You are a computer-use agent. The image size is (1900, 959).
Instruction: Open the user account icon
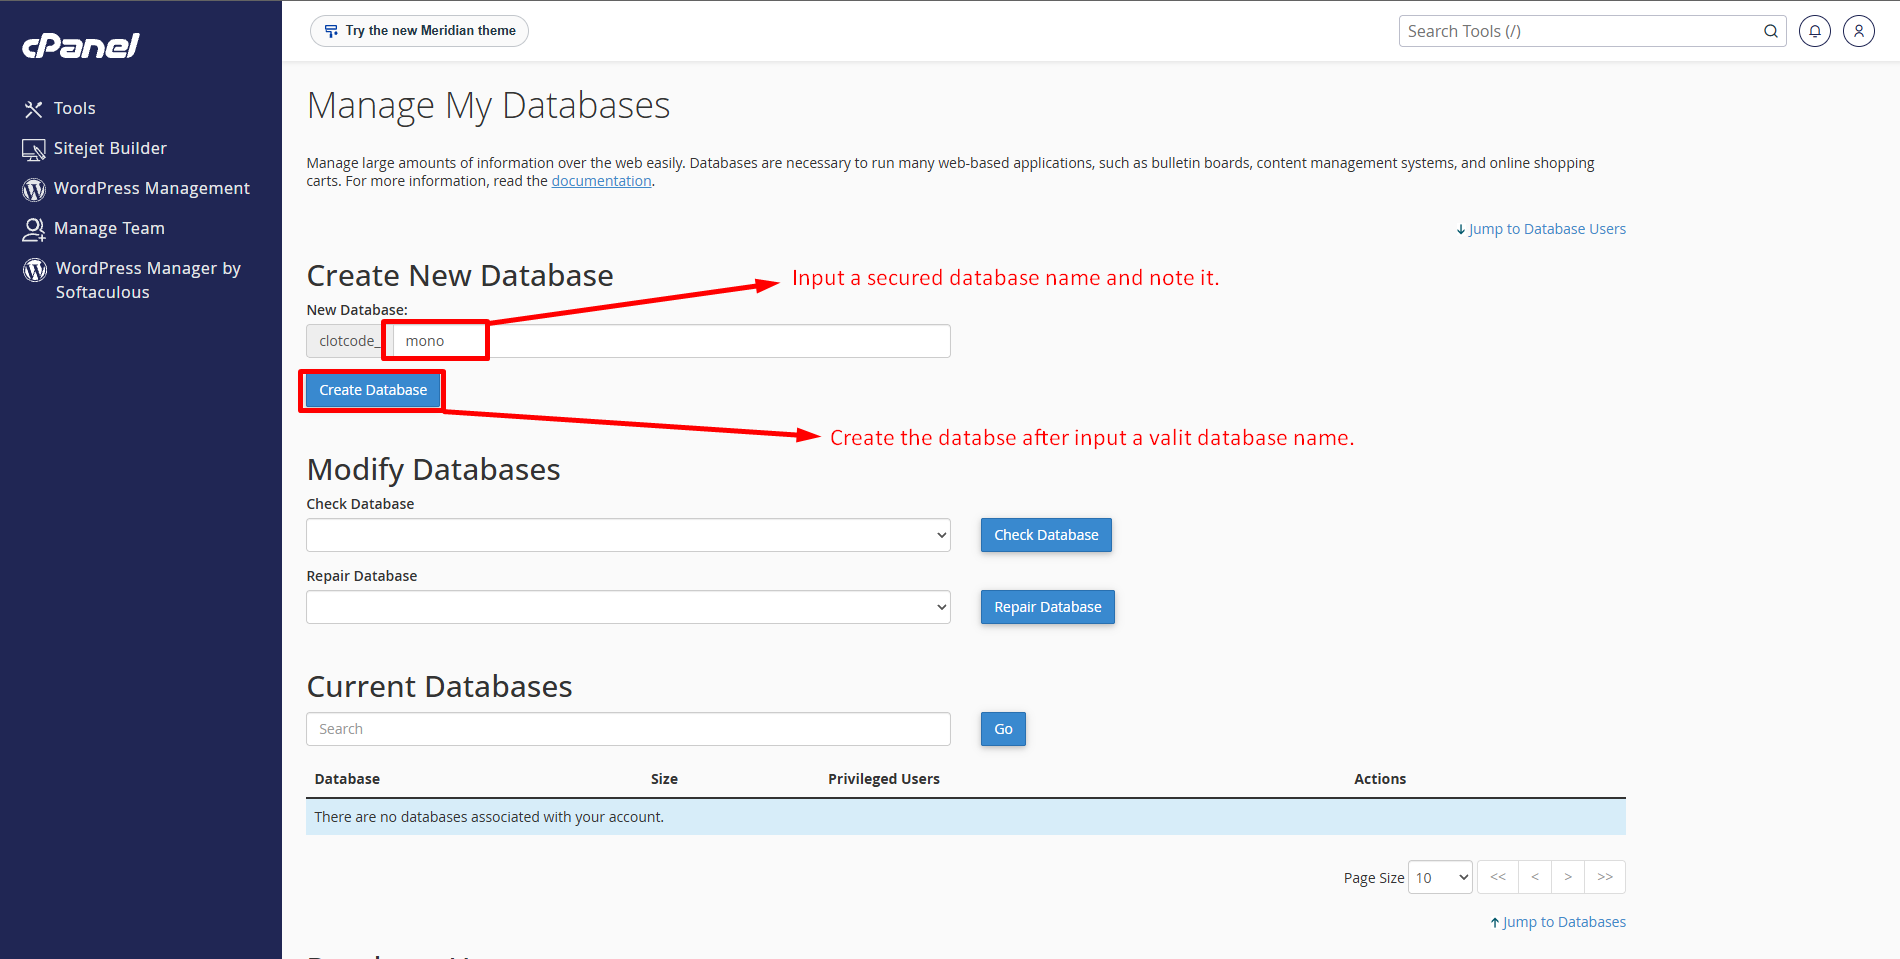click(1859, 31)
